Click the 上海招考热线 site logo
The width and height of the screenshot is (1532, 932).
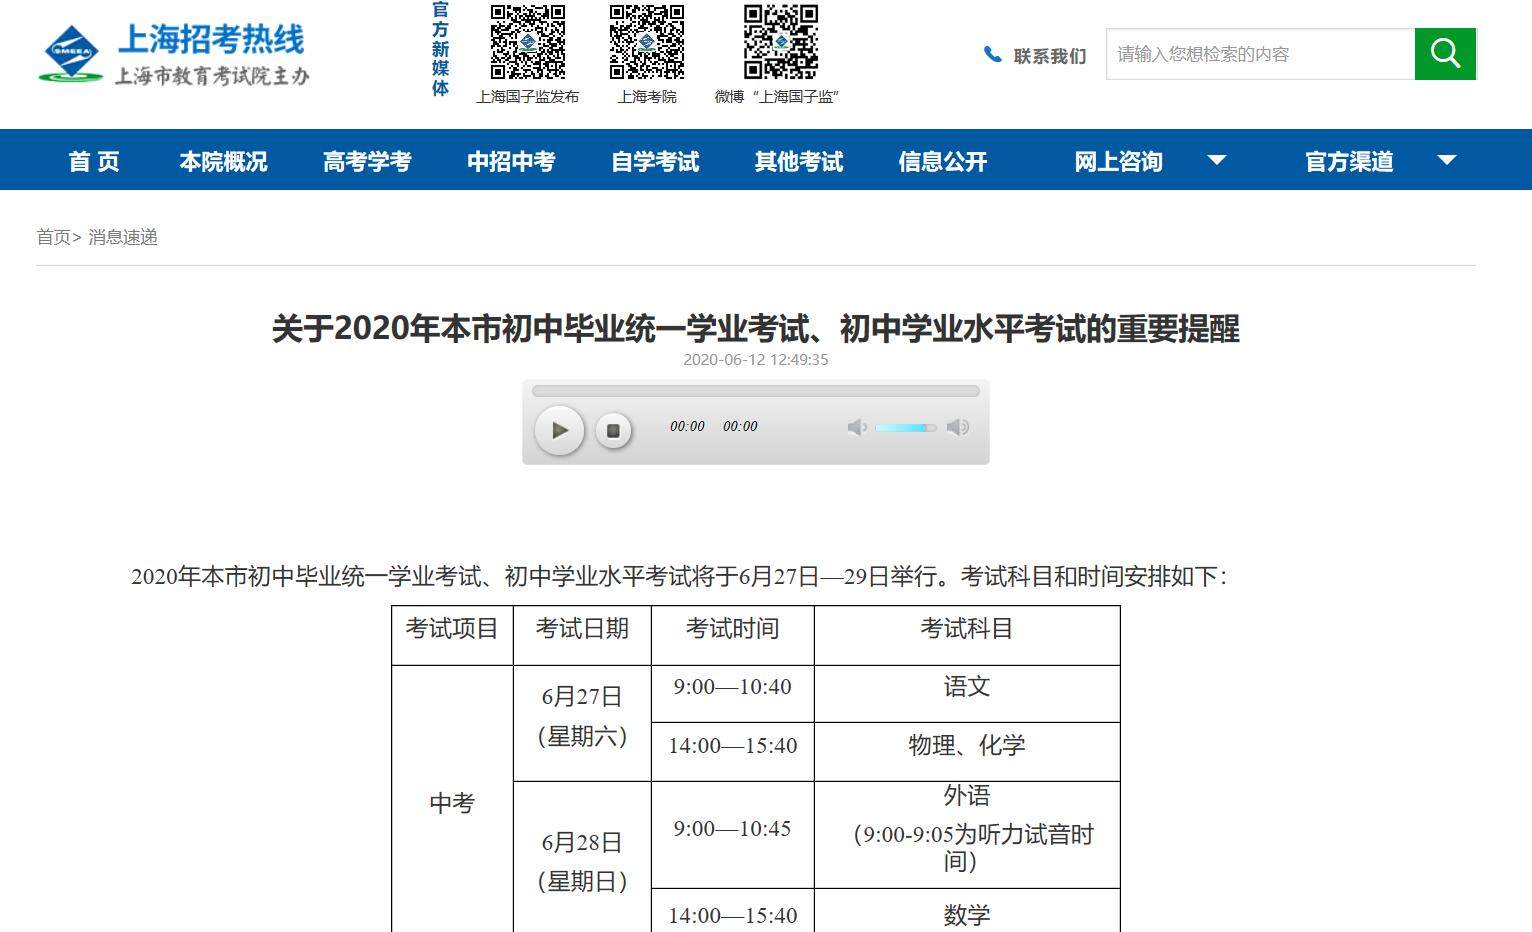tap(174, 54)
